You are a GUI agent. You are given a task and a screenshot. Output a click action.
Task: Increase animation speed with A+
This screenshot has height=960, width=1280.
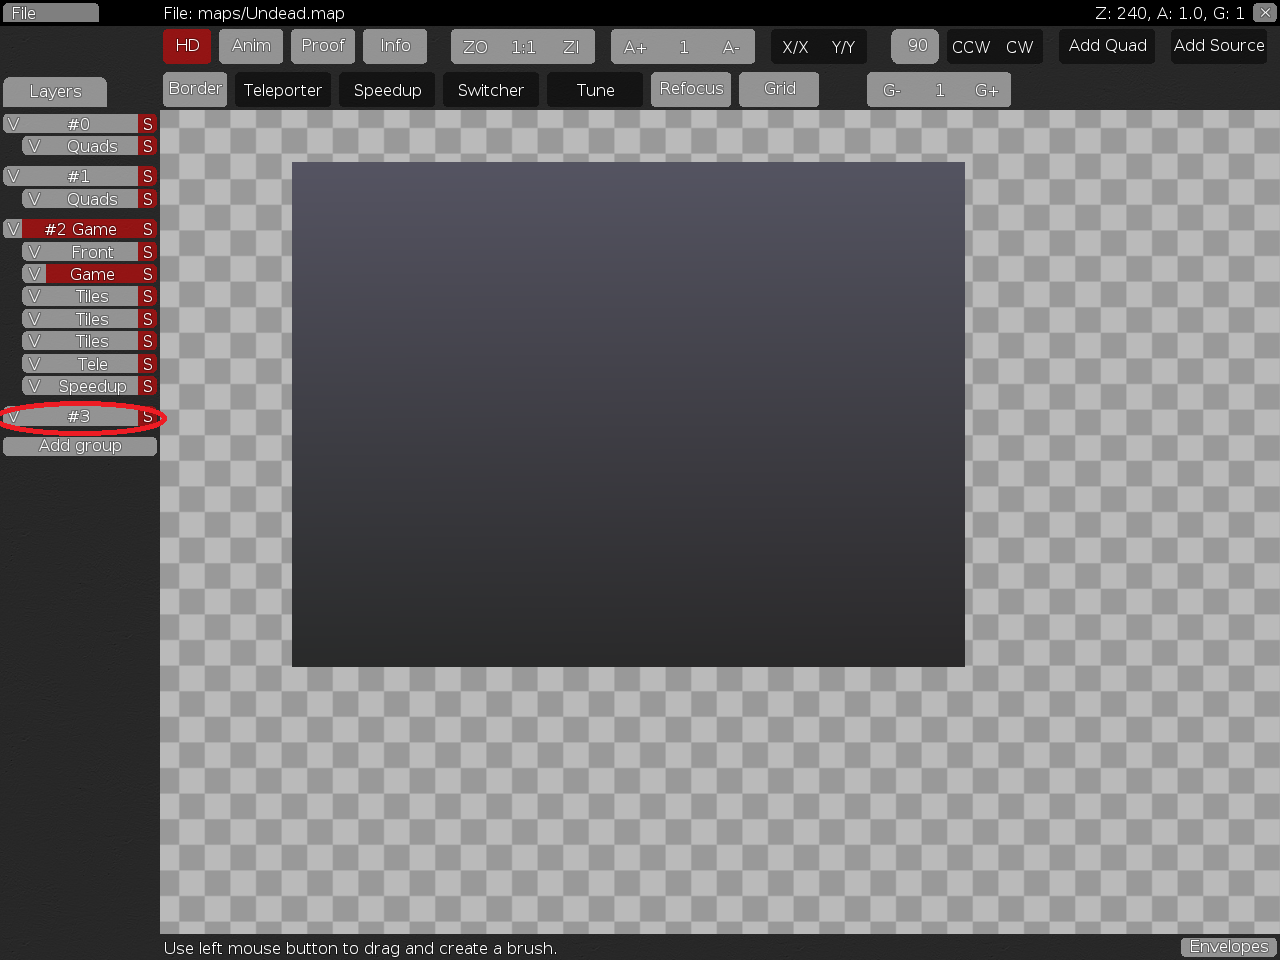tap(635, 47)
